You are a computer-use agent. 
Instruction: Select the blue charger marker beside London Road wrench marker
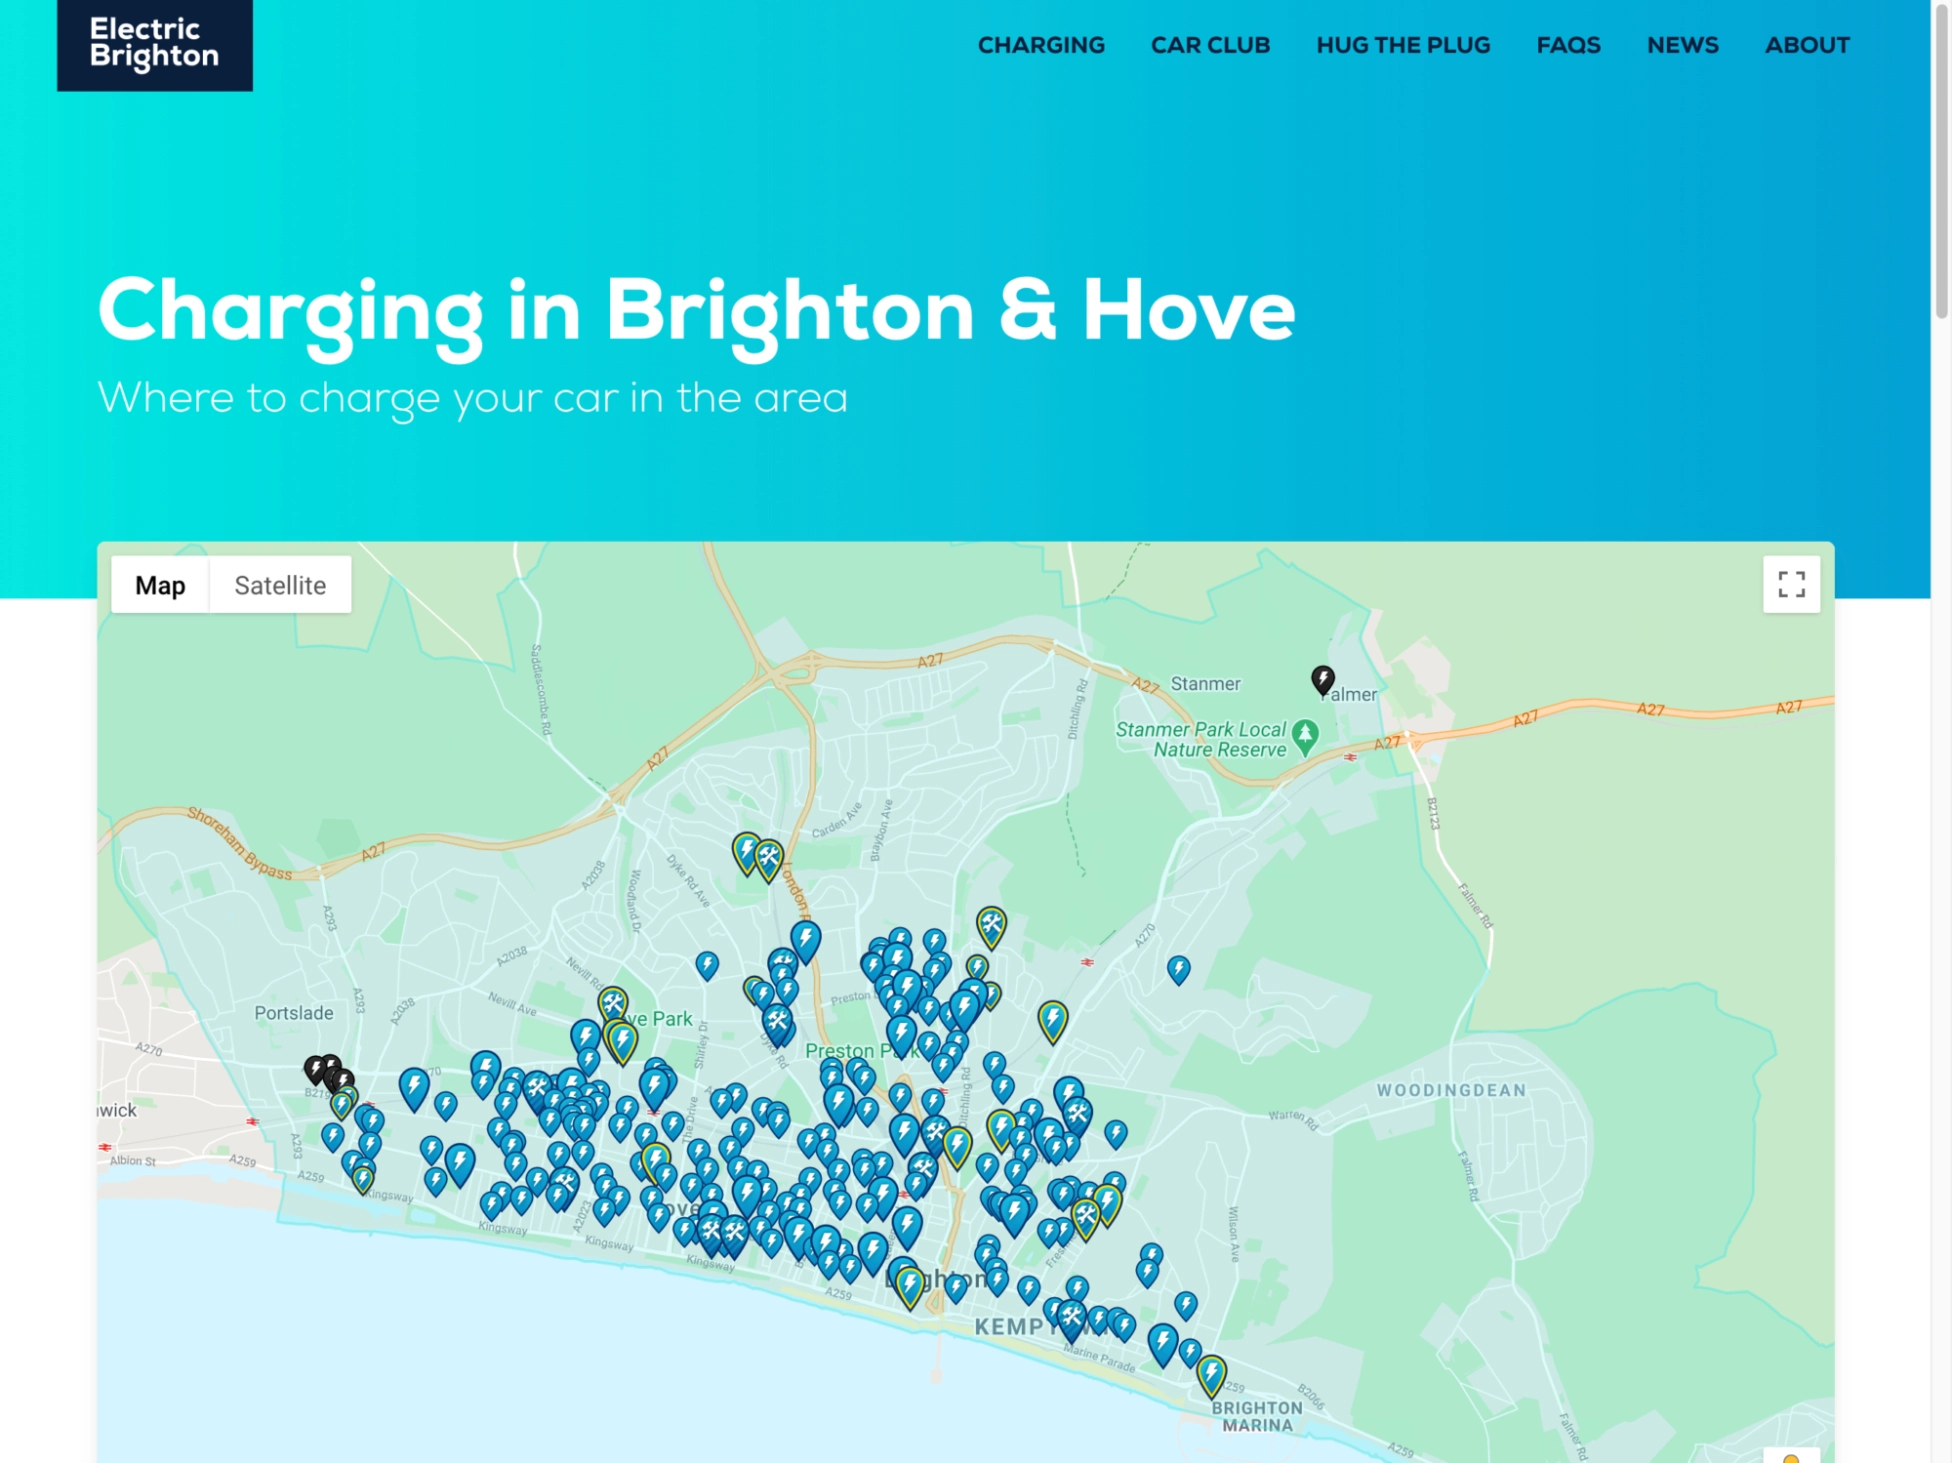(x=746, y=853)
